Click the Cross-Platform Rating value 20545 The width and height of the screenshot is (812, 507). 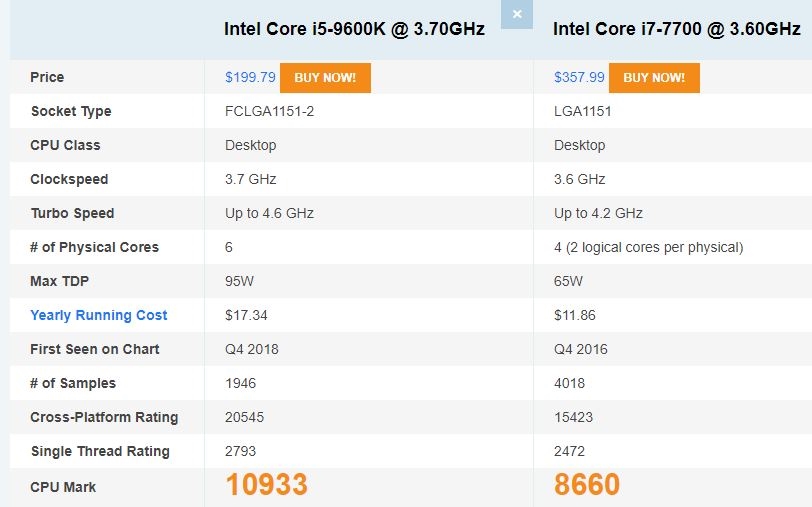244,417
